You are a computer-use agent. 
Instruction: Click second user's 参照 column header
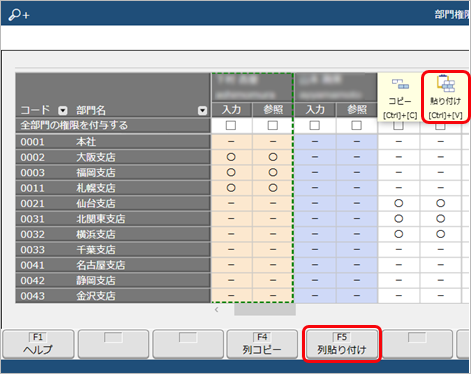pos(357,110)
